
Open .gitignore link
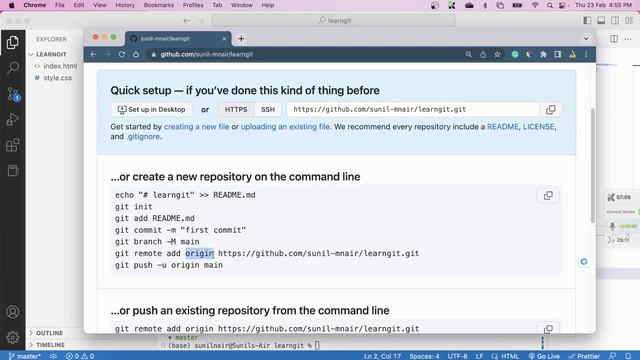pos(143,136)
